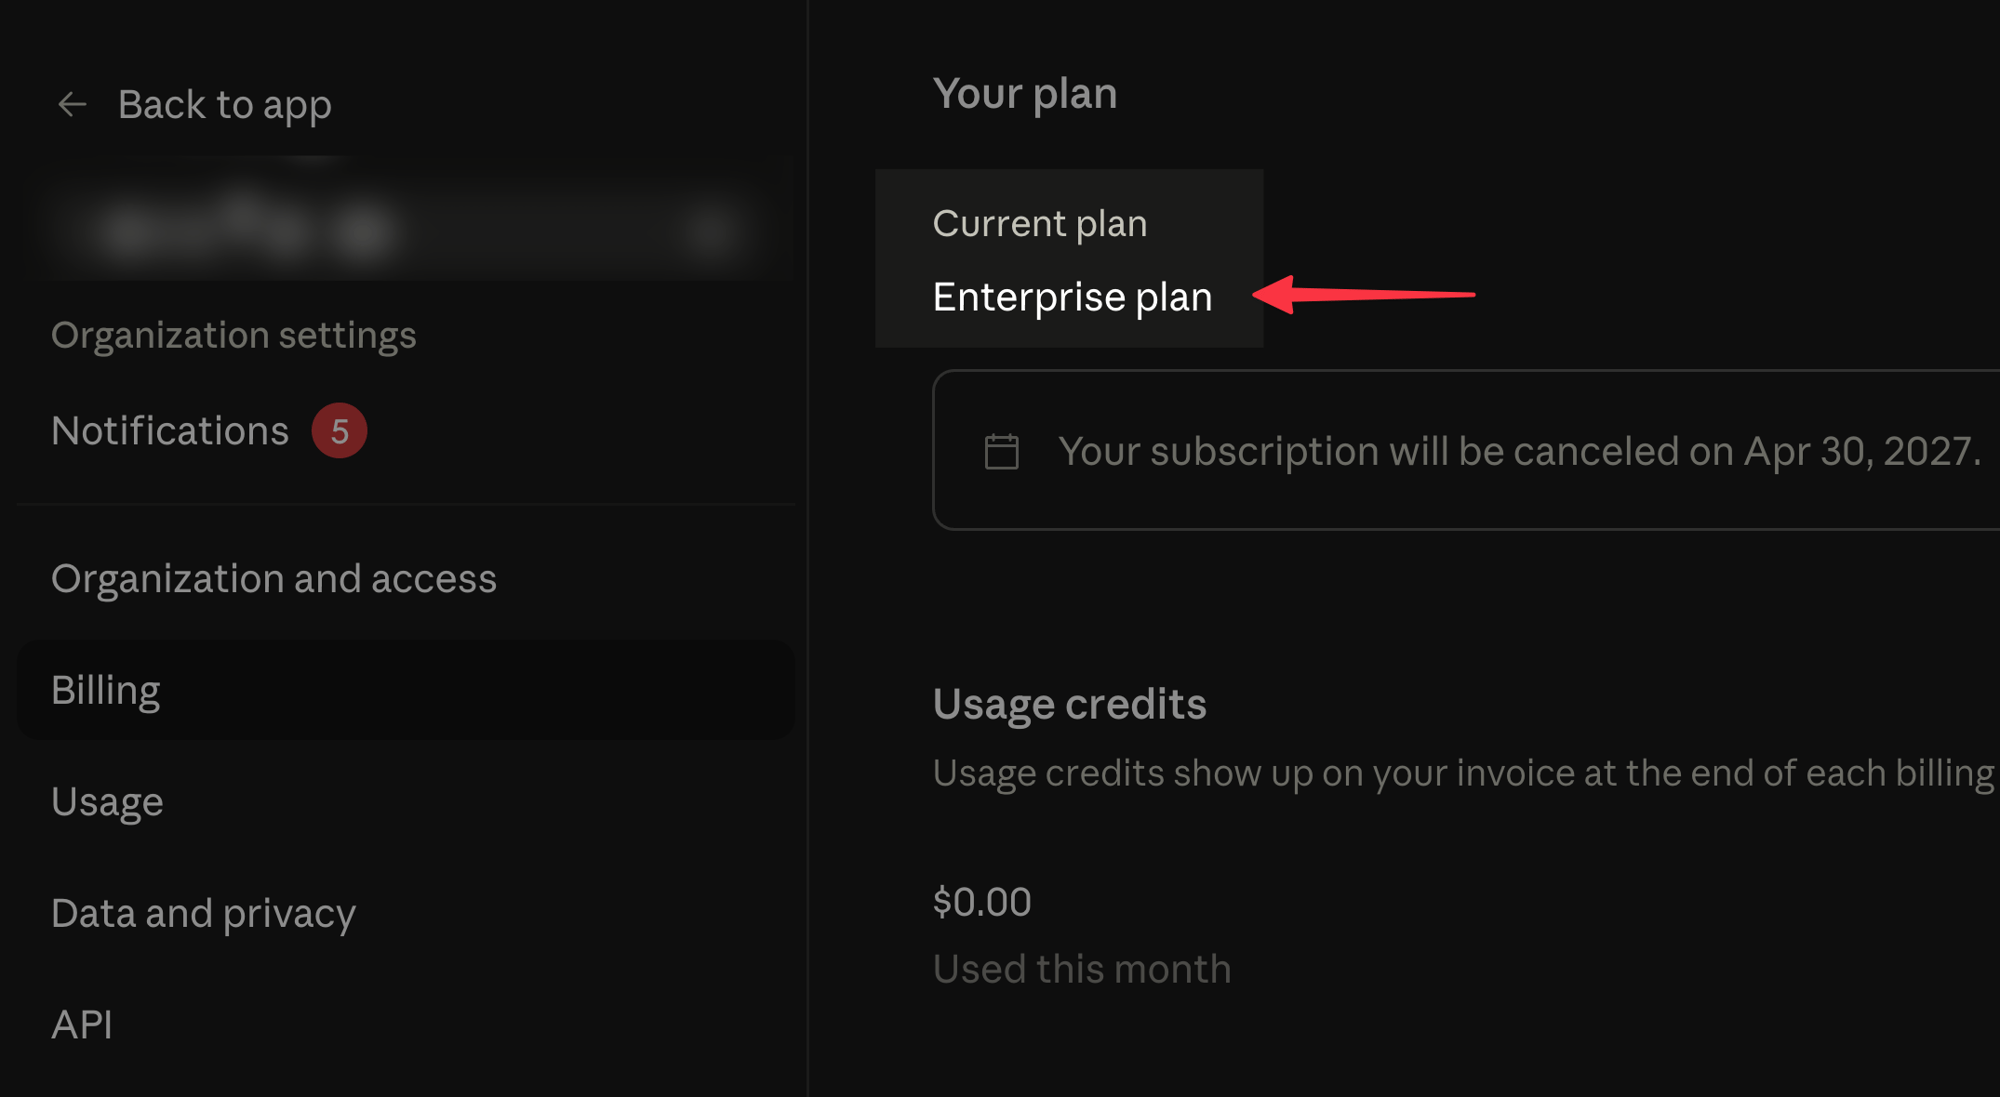This screenshot has height=1097, width=2000.
Task: Go to Data and privacy settings
Action: pyautogui.click(x=203, y=914)
